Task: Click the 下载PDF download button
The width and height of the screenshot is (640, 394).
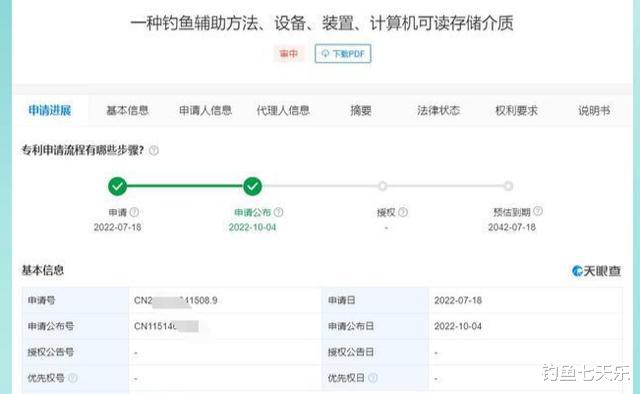Action: pyautogui.click(x=343, y=53)
